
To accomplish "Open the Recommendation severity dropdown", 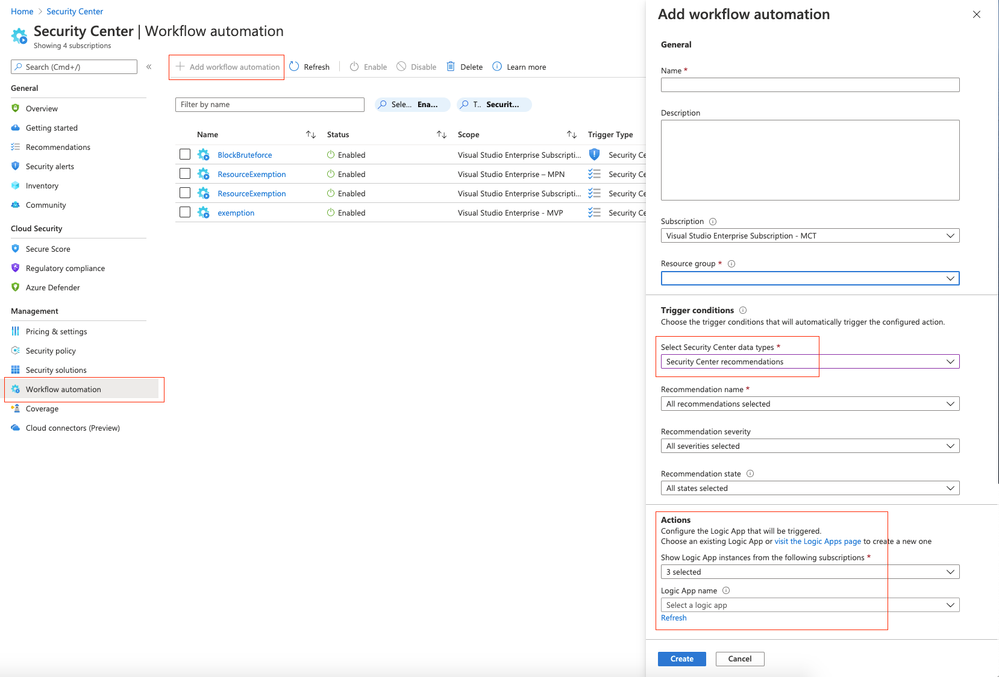I will 810,446.
